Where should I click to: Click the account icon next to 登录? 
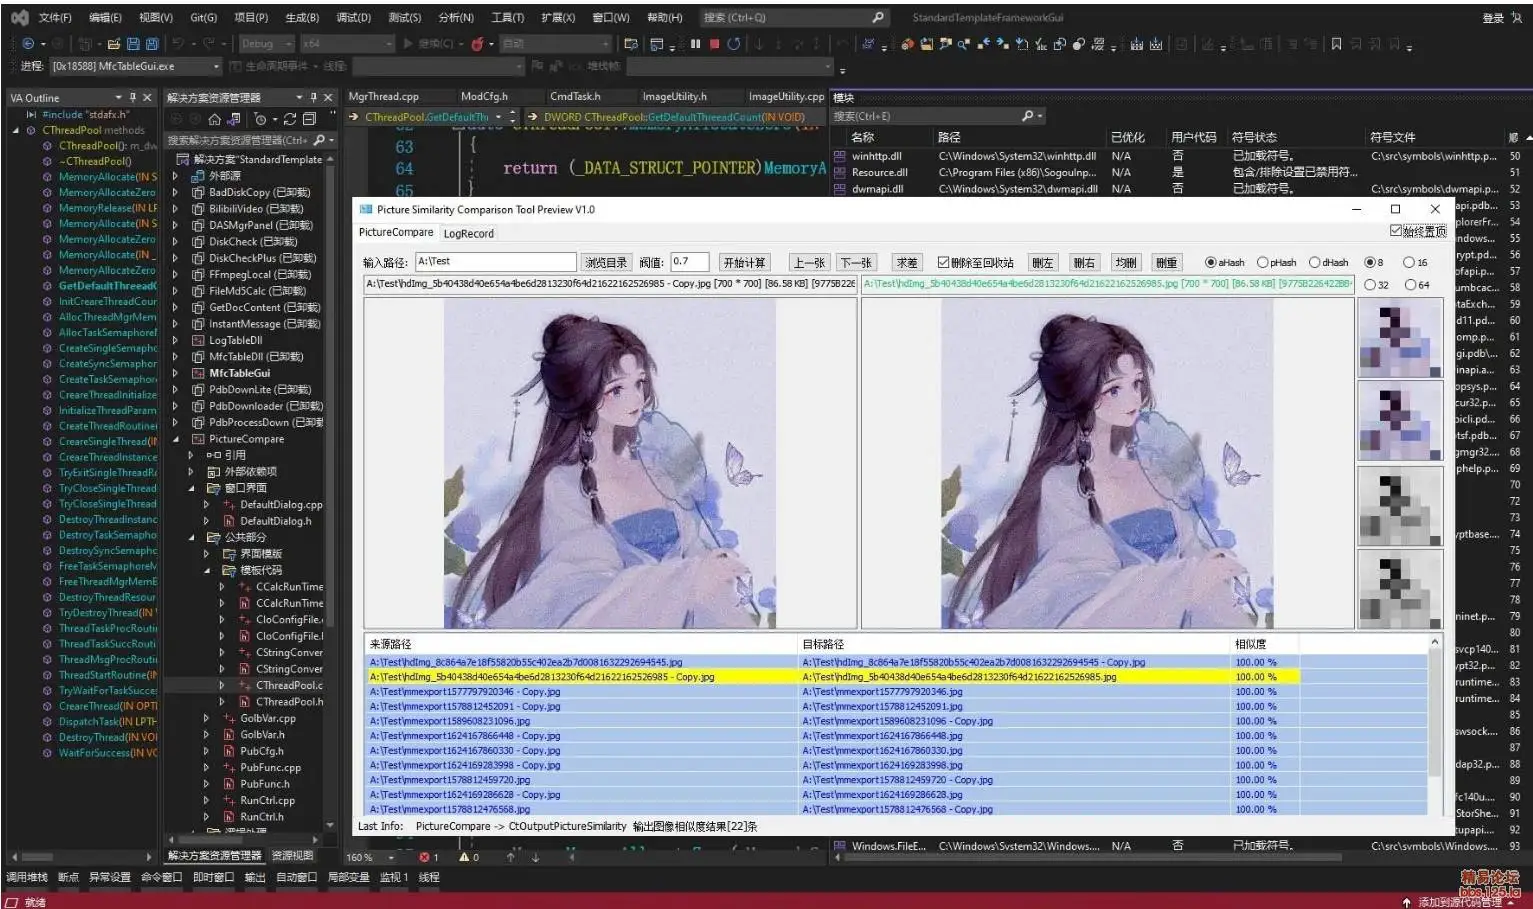pyautogui.click(x=1516, y=17)
